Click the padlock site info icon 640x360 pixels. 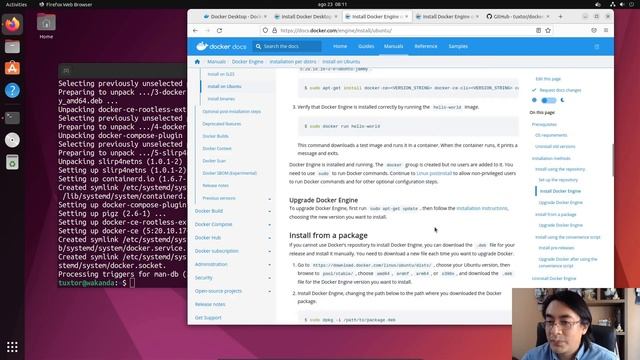point(274,31)
